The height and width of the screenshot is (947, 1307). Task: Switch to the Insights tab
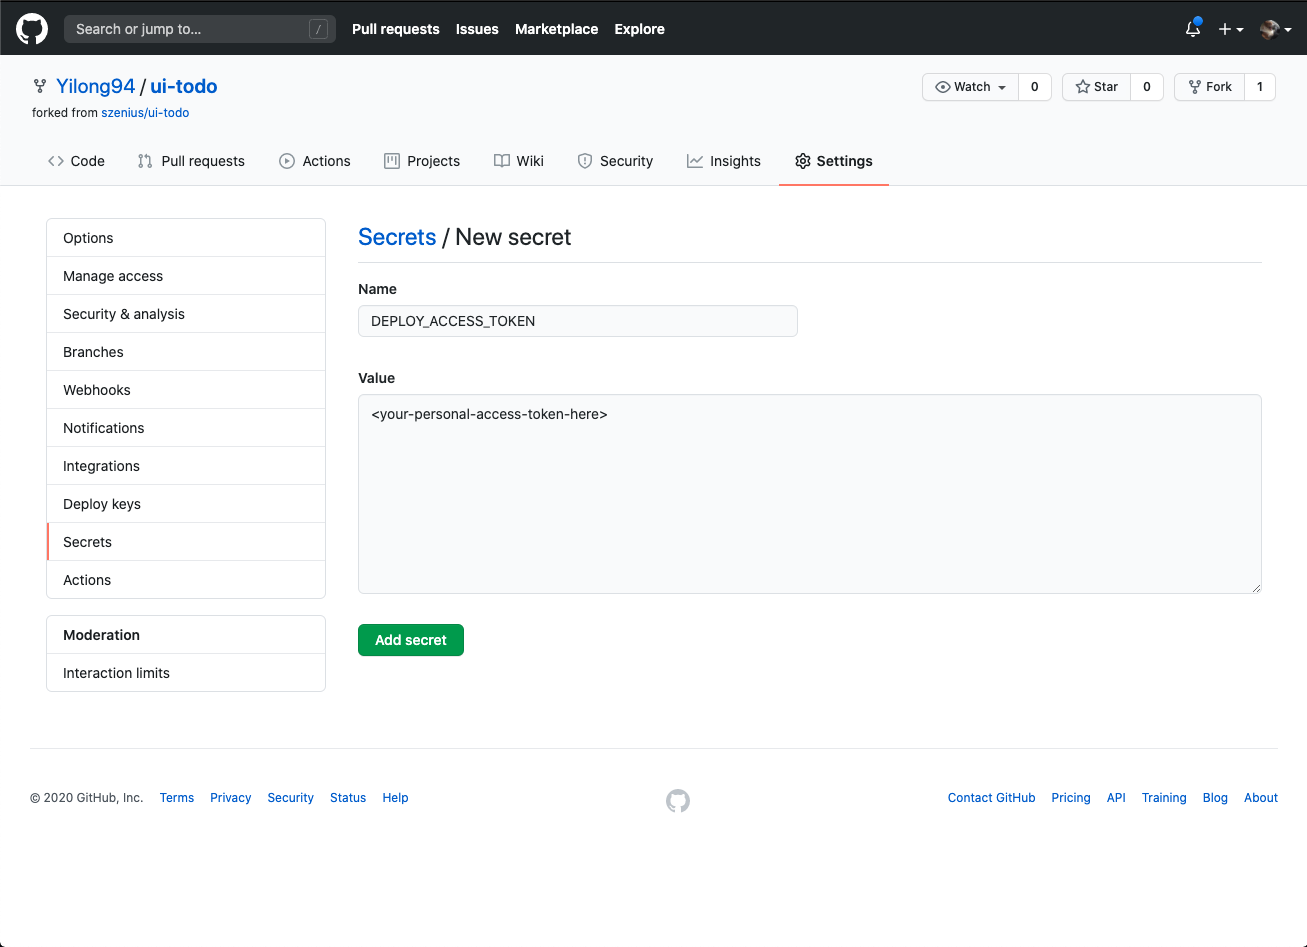(x=724, y=161)
